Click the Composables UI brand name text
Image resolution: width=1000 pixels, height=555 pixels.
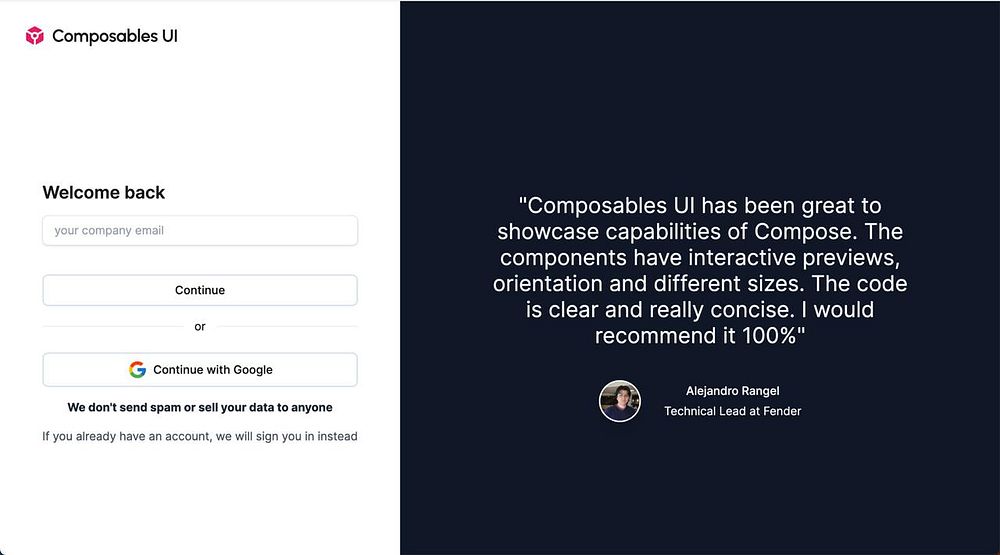pyautogui.click(x=115, y=36)
